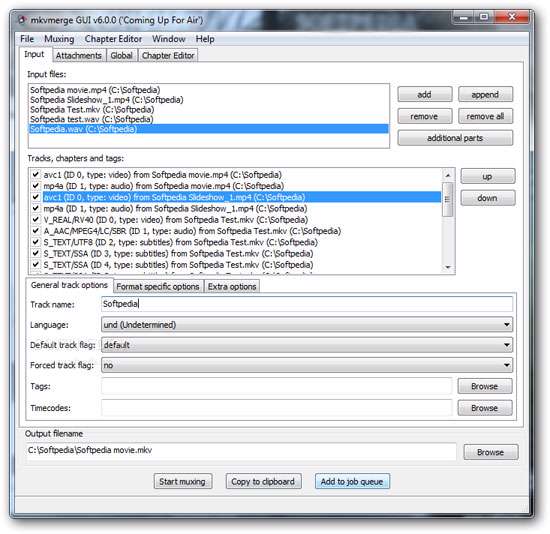
Task: Click the Tags input field
Action: click(276, 386)
